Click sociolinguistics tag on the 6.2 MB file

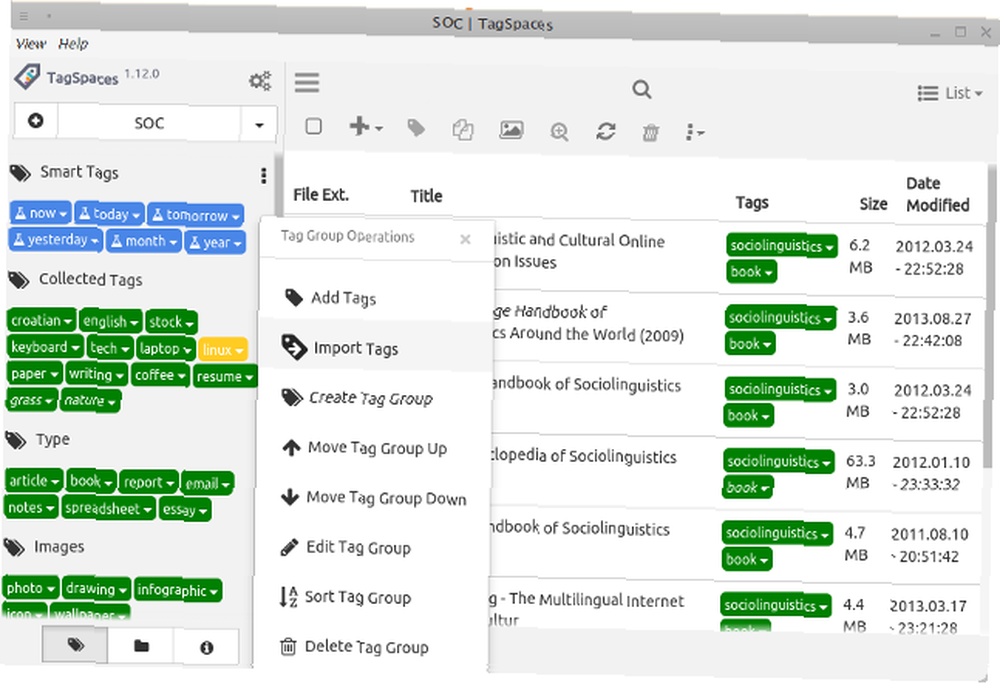pyautogui.click(x=781, y=245)
